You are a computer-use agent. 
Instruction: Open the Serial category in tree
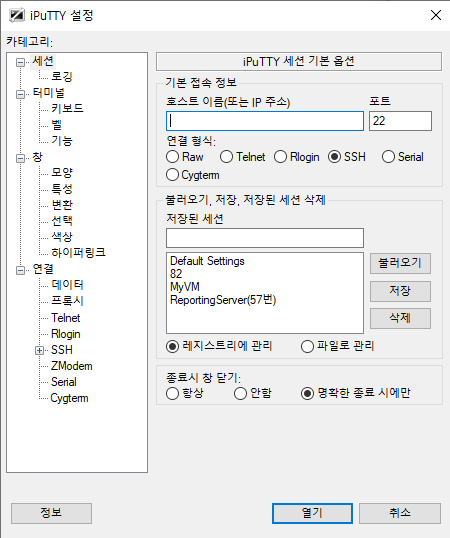pyautogui.click(x=63, y=382)
